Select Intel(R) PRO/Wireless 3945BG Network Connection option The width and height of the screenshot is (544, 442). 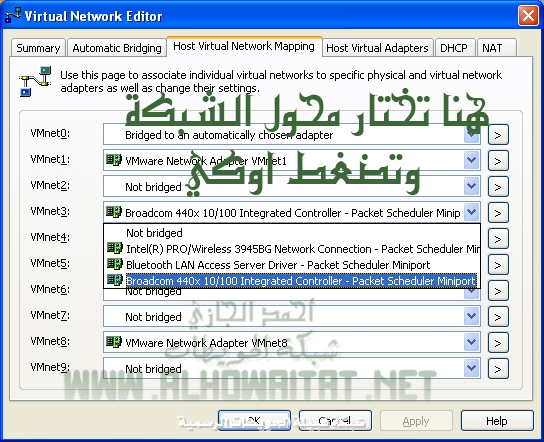[292, 249]
